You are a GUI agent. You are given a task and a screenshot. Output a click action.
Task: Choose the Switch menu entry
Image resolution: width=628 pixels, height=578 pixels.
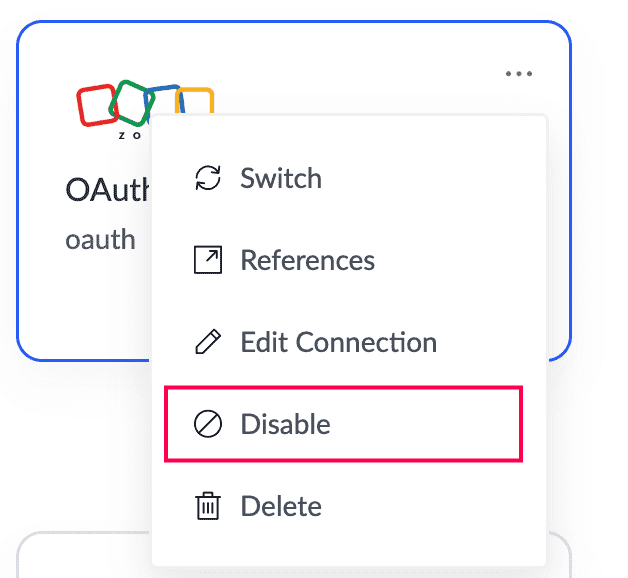point(280,179)
